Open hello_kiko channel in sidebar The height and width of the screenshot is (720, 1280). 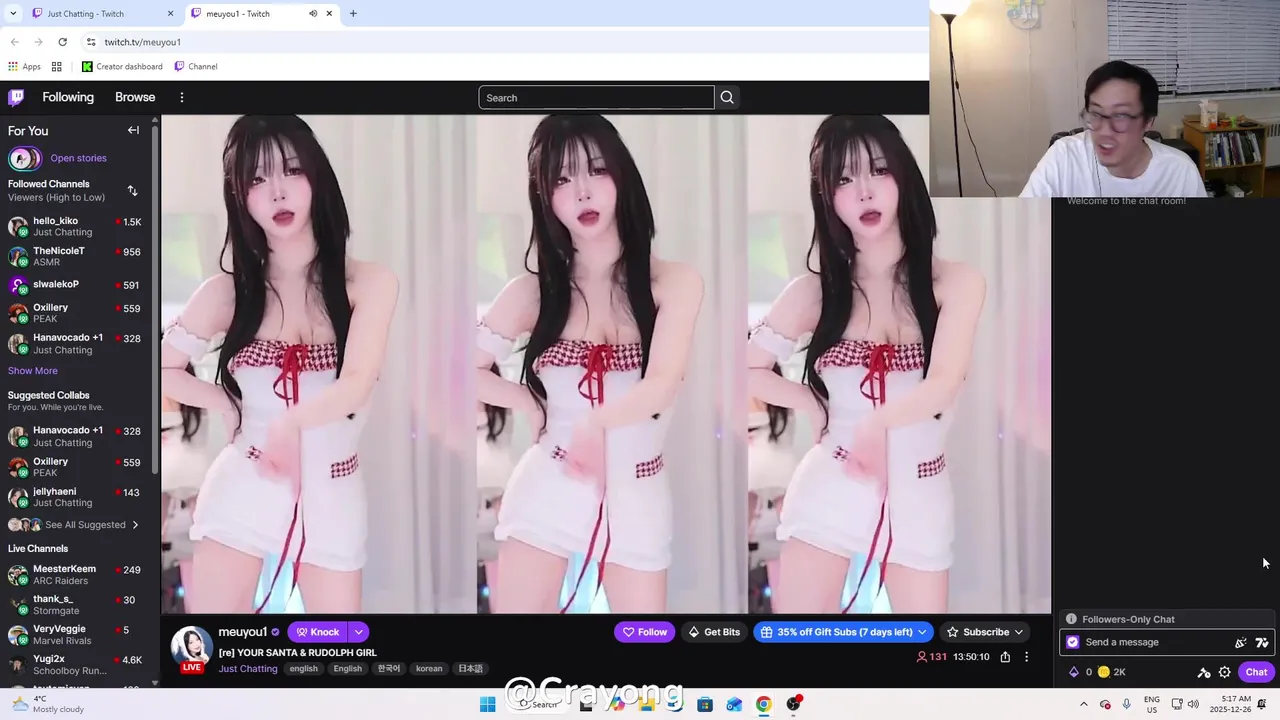(x=77, y=227)
